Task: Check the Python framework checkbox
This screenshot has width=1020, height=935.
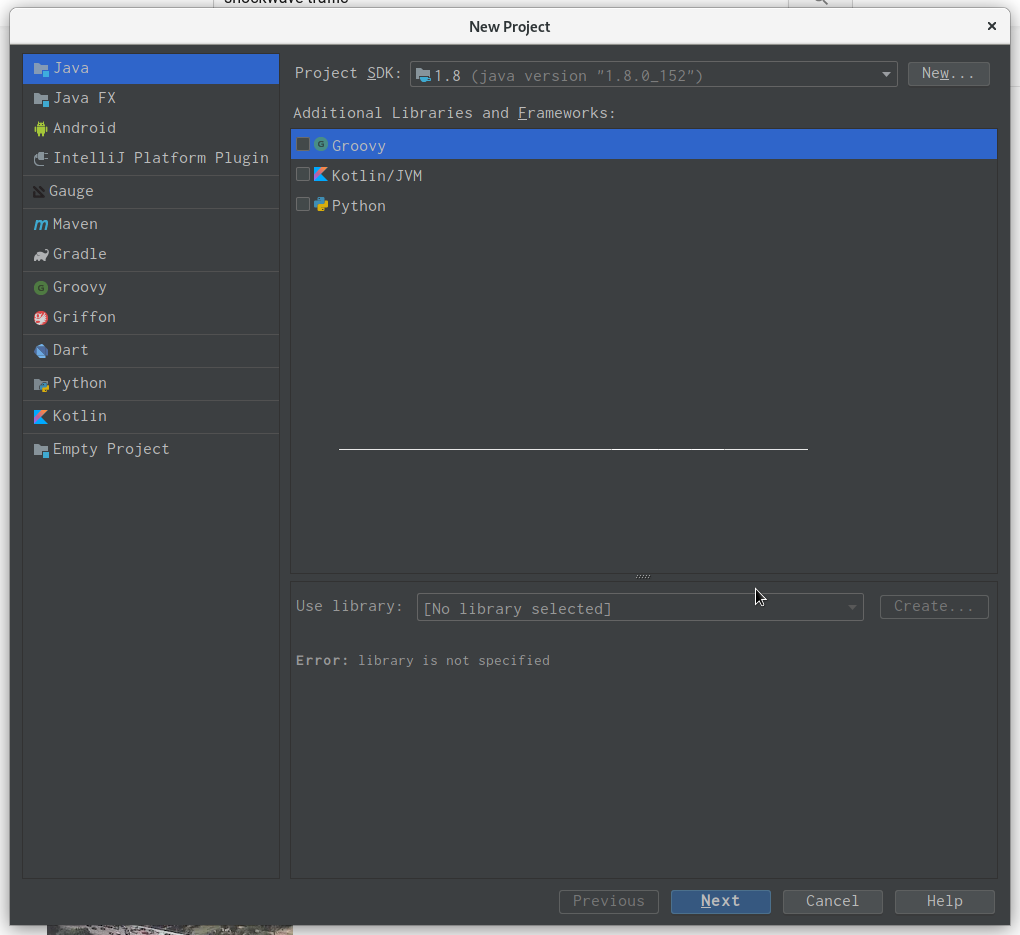Action: 302,204
